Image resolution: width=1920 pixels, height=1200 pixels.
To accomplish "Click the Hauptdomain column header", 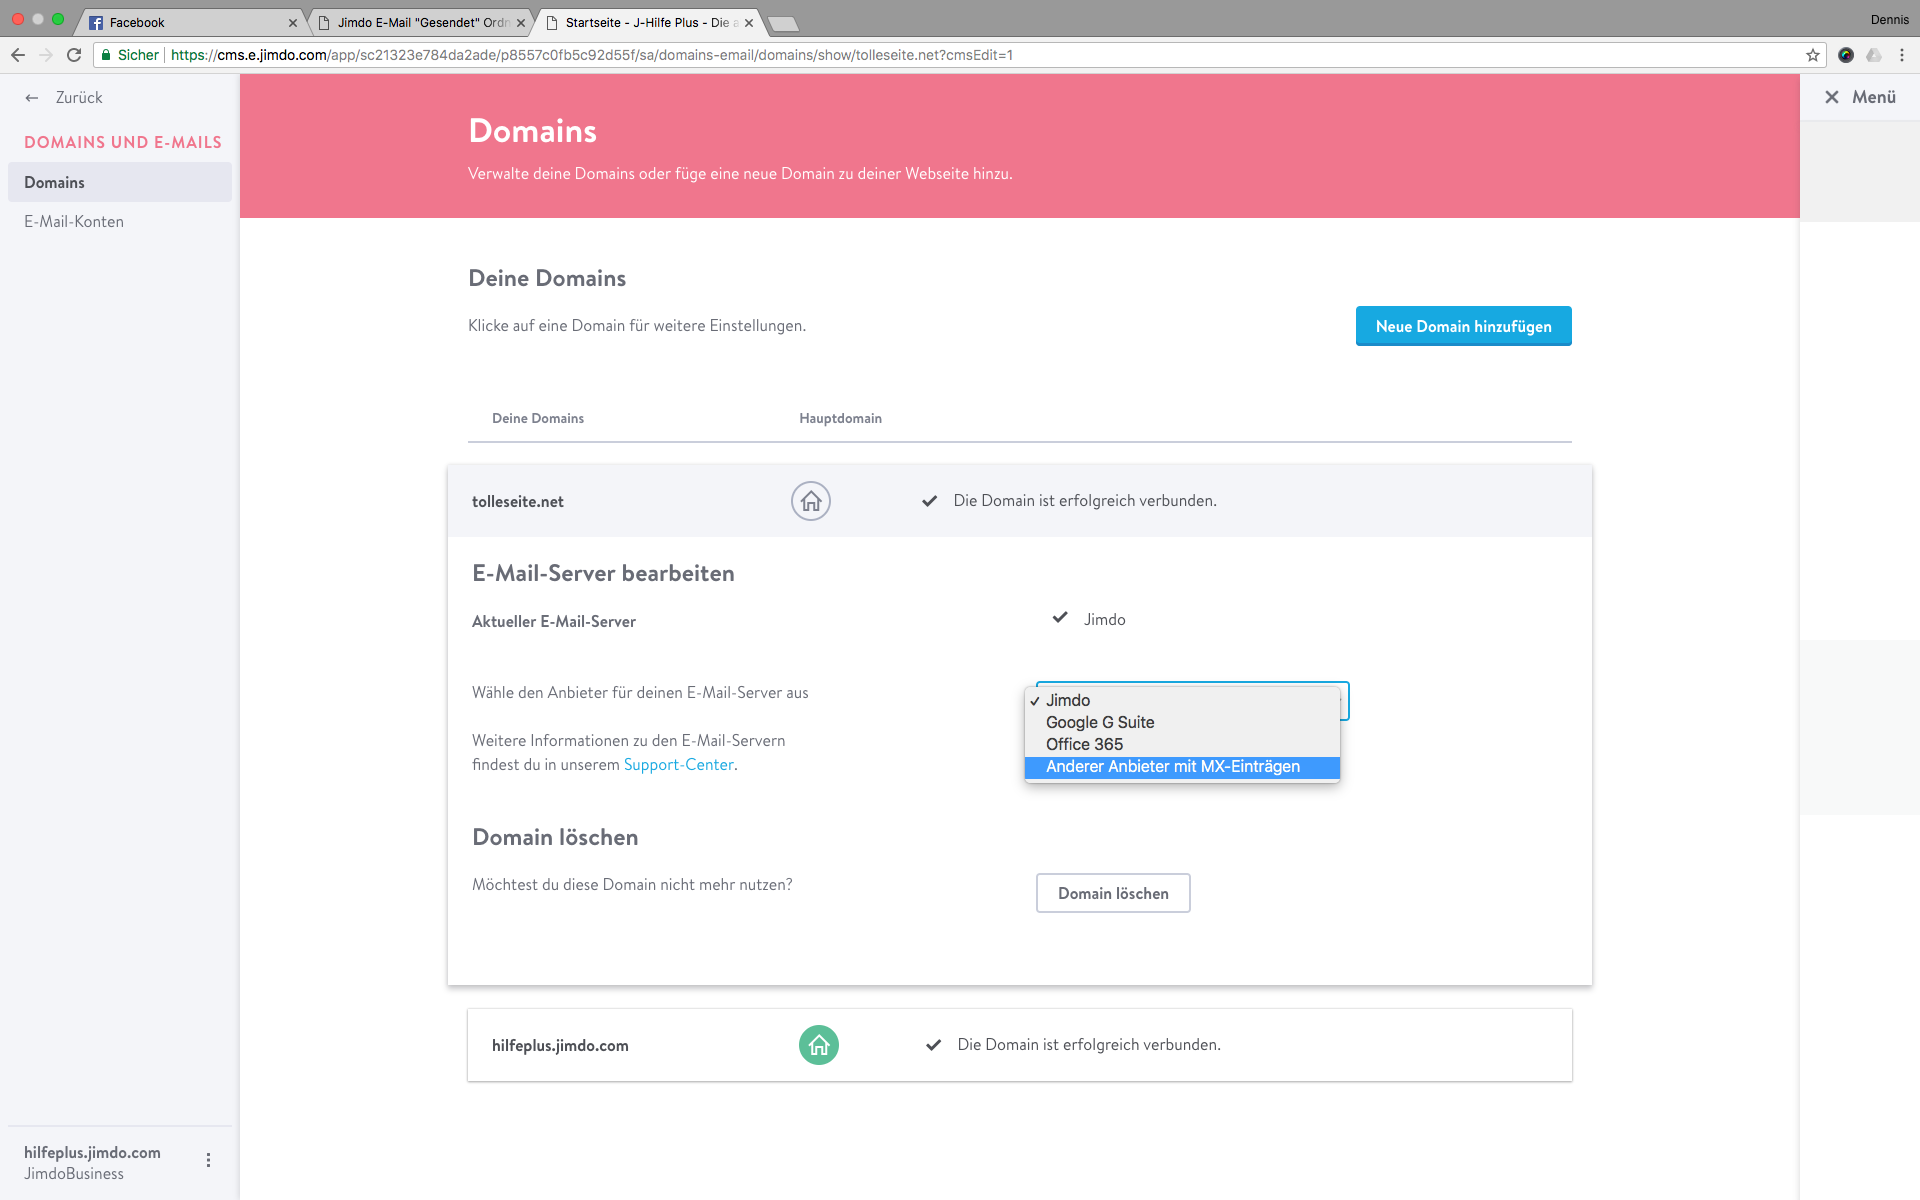I will coord(840,418).
